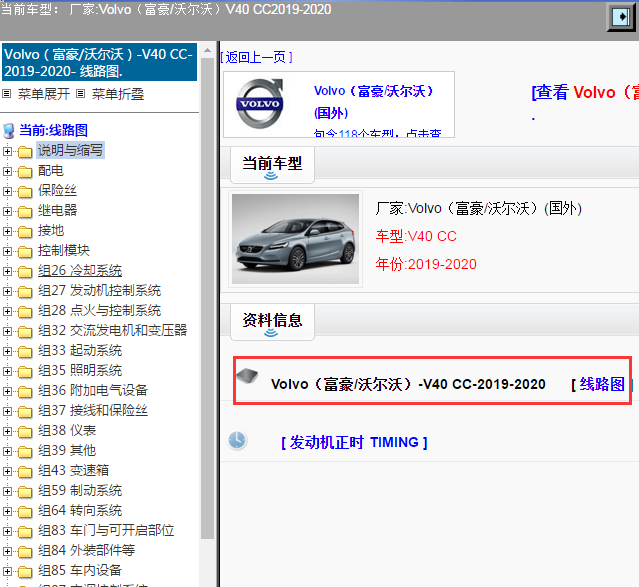Screen dimensions: 639x587
Task: Open the 线路图 wiring diagram link
Action: pyautogui.click(x=602, y=384)
